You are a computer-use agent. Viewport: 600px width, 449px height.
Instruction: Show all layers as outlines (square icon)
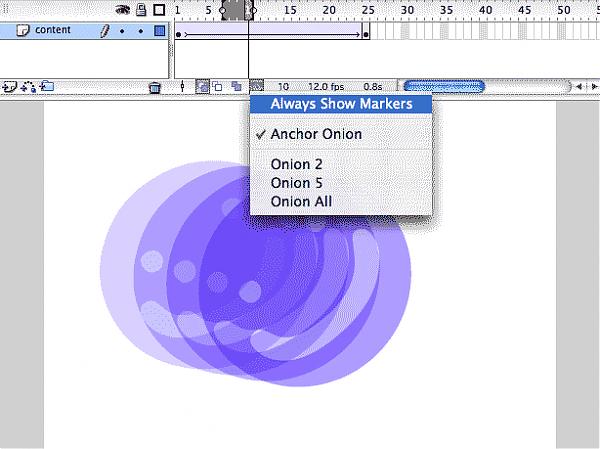click(x=159, y=10)
